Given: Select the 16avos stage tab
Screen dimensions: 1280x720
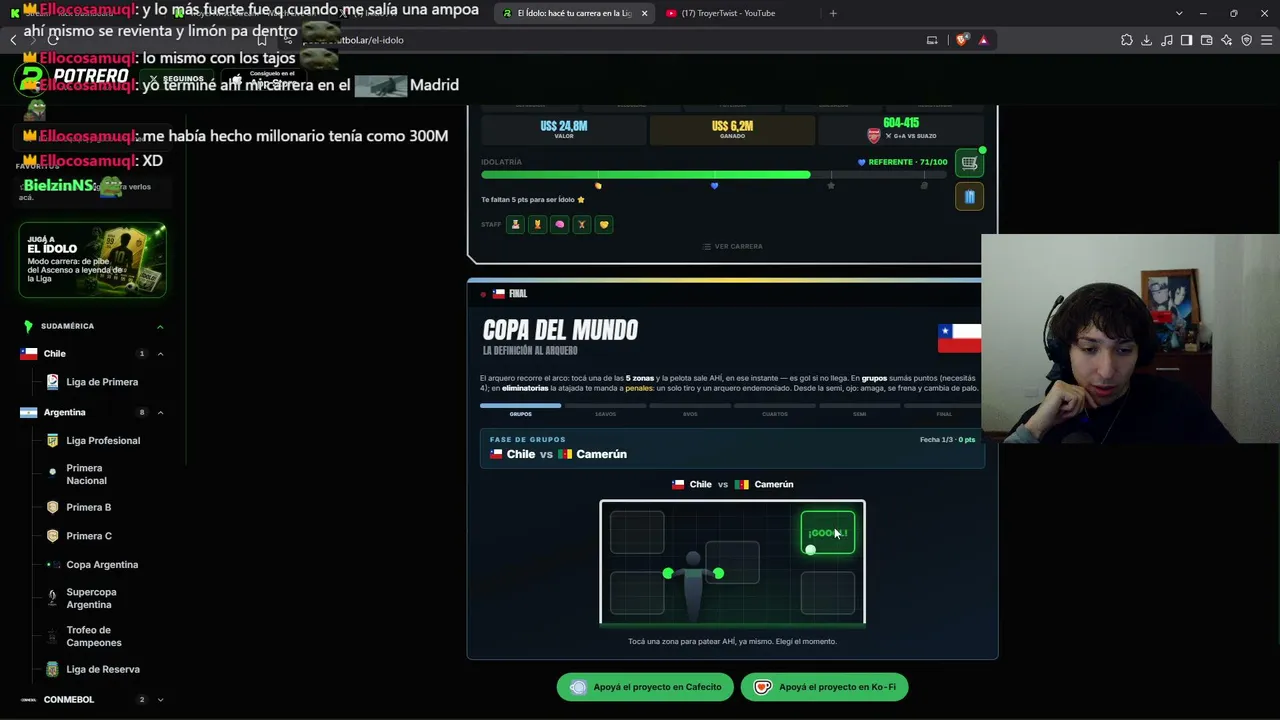Looking at the screenshot, I should [605, 410].
